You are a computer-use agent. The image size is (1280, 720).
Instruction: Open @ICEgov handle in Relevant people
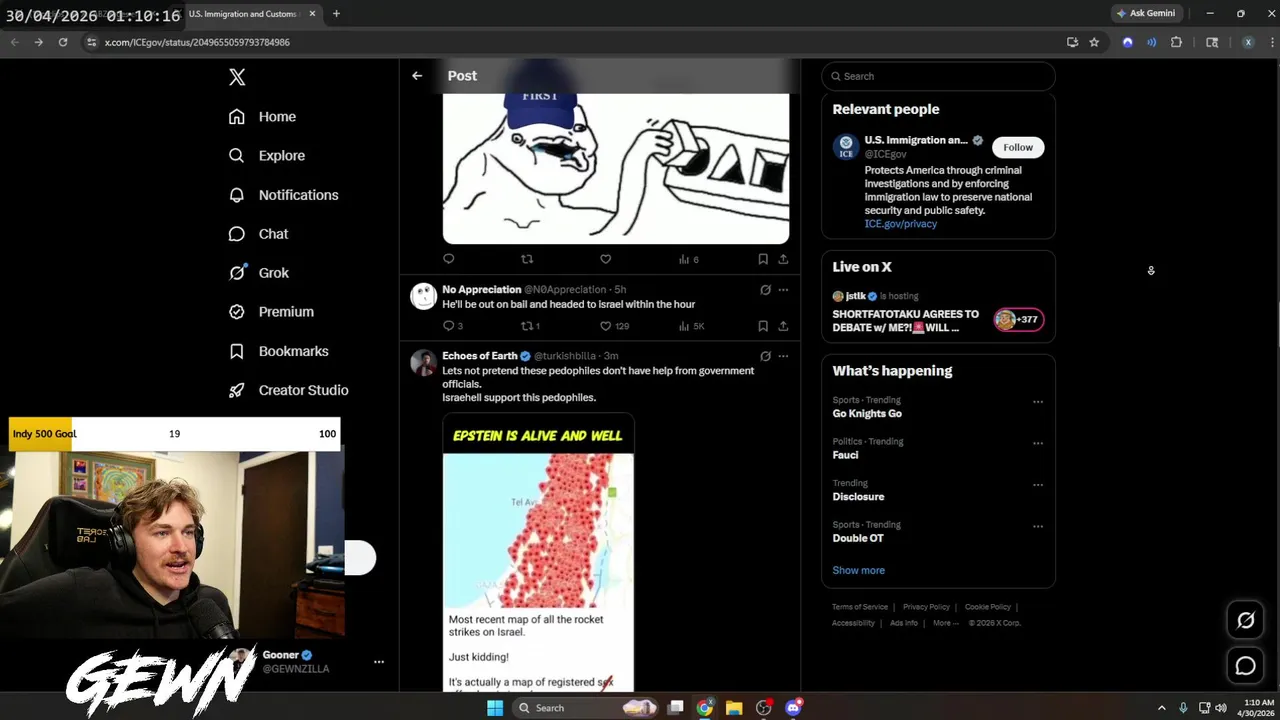(885, 154)
